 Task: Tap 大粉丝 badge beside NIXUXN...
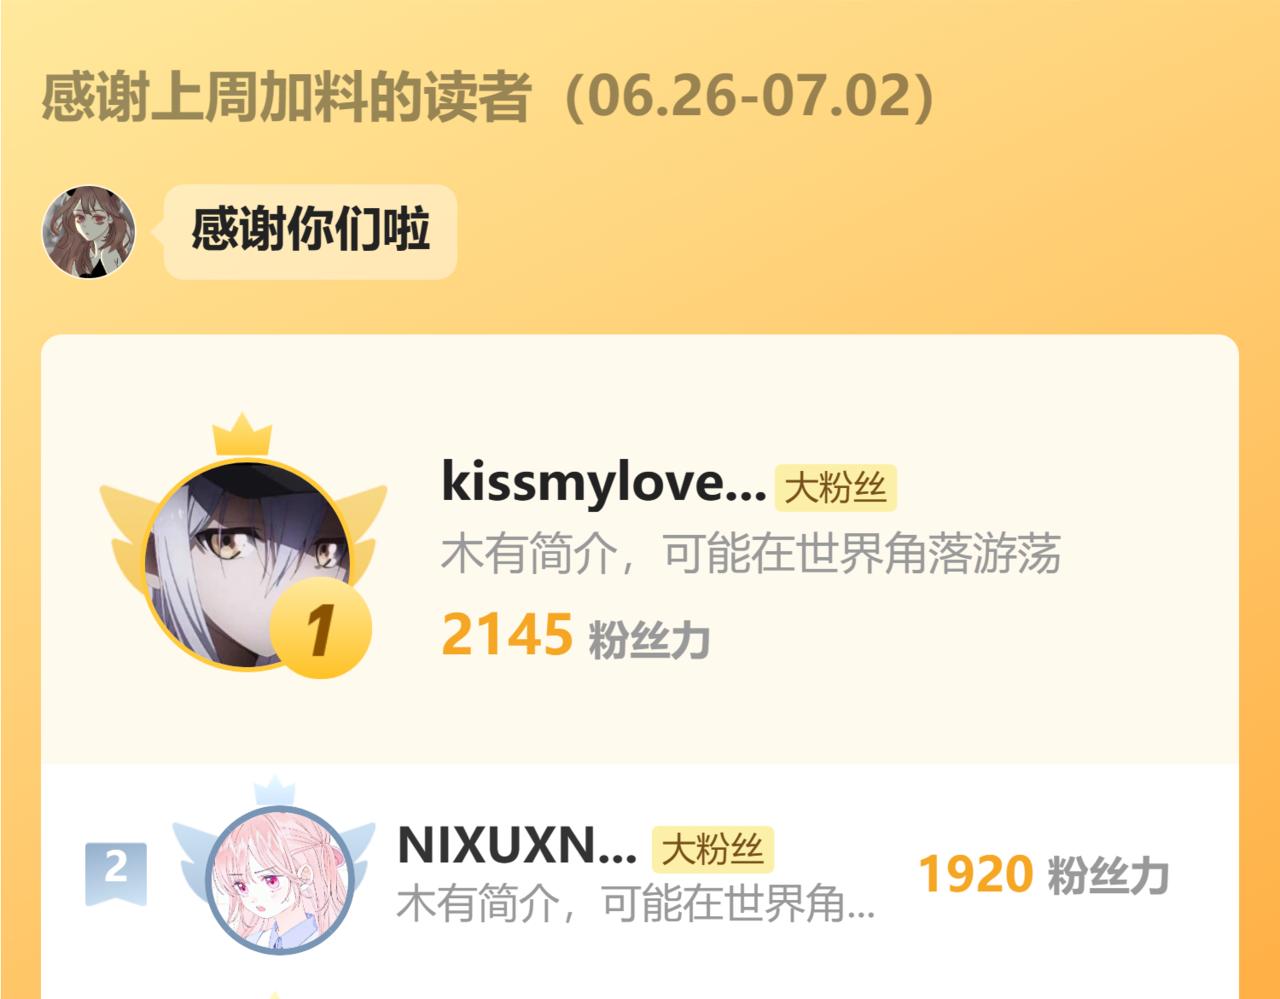pos(713,850)
